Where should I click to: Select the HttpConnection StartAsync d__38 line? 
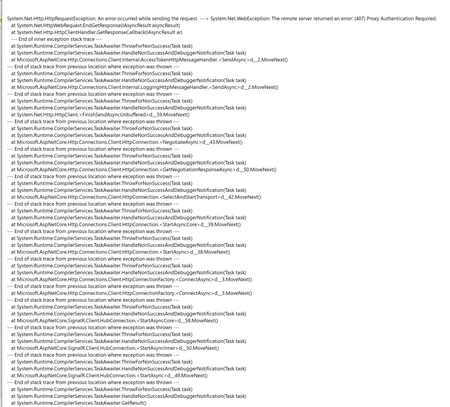121,252
